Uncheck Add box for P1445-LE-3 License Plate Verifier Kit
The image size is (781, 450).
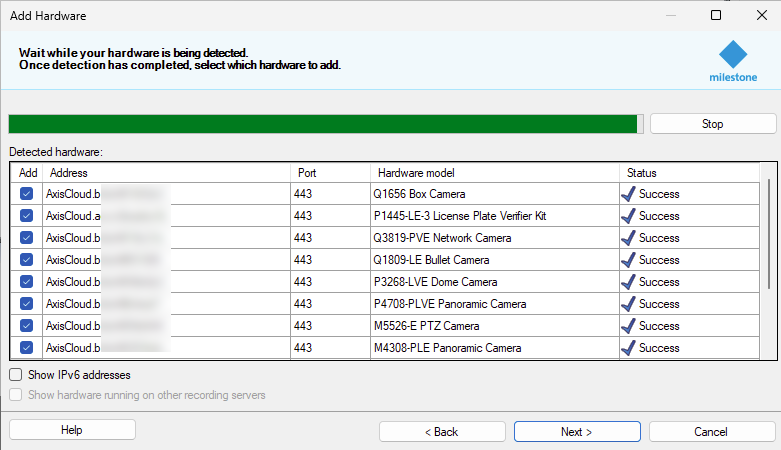pyautogui.click(x=26, y=216)
